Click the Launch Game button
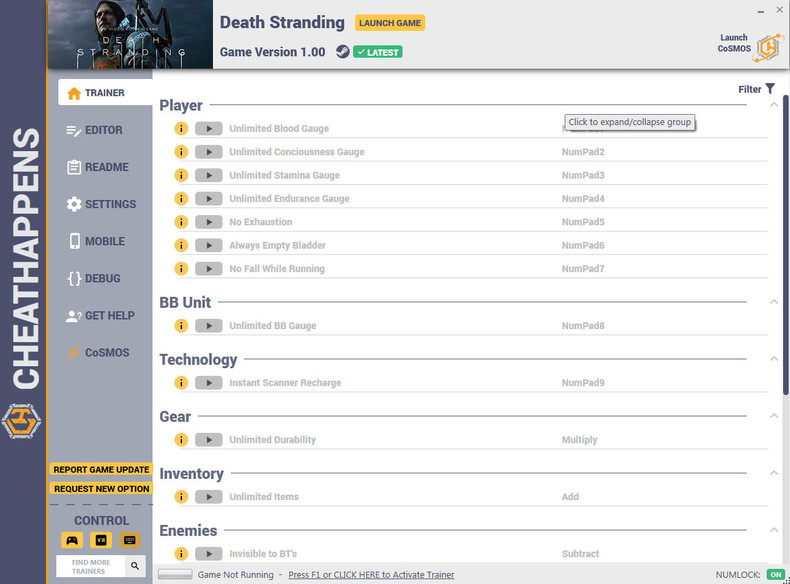Screen dimensions: 790x584 point(390,23)
